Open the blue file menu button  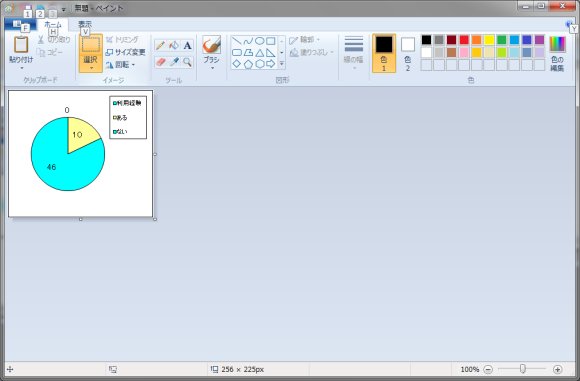tap(20, 24)
